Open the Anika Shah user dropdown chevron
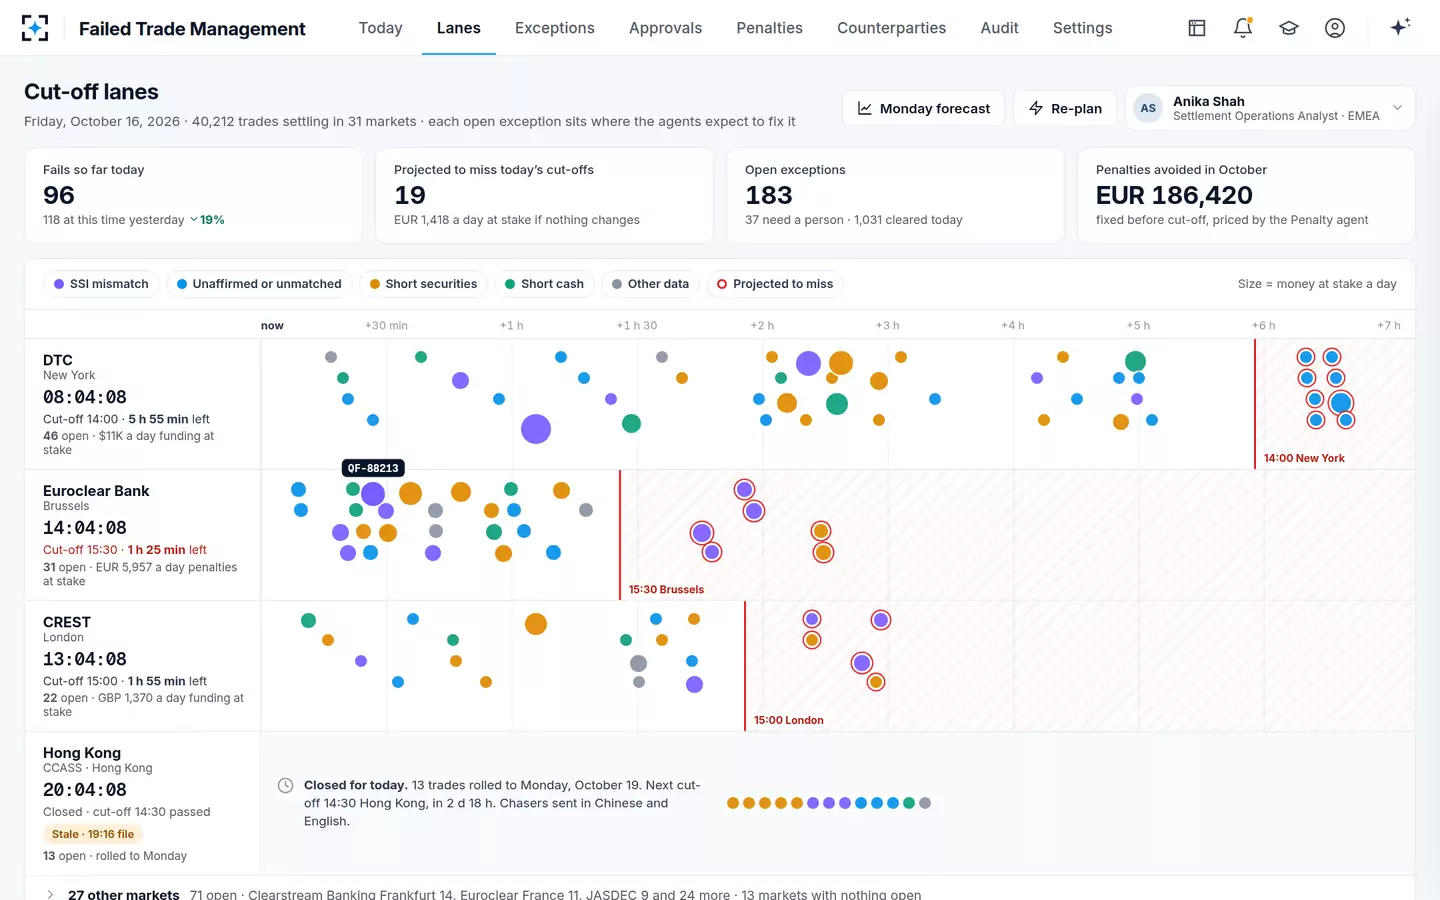1440x900 pixels. [1397, 108]
